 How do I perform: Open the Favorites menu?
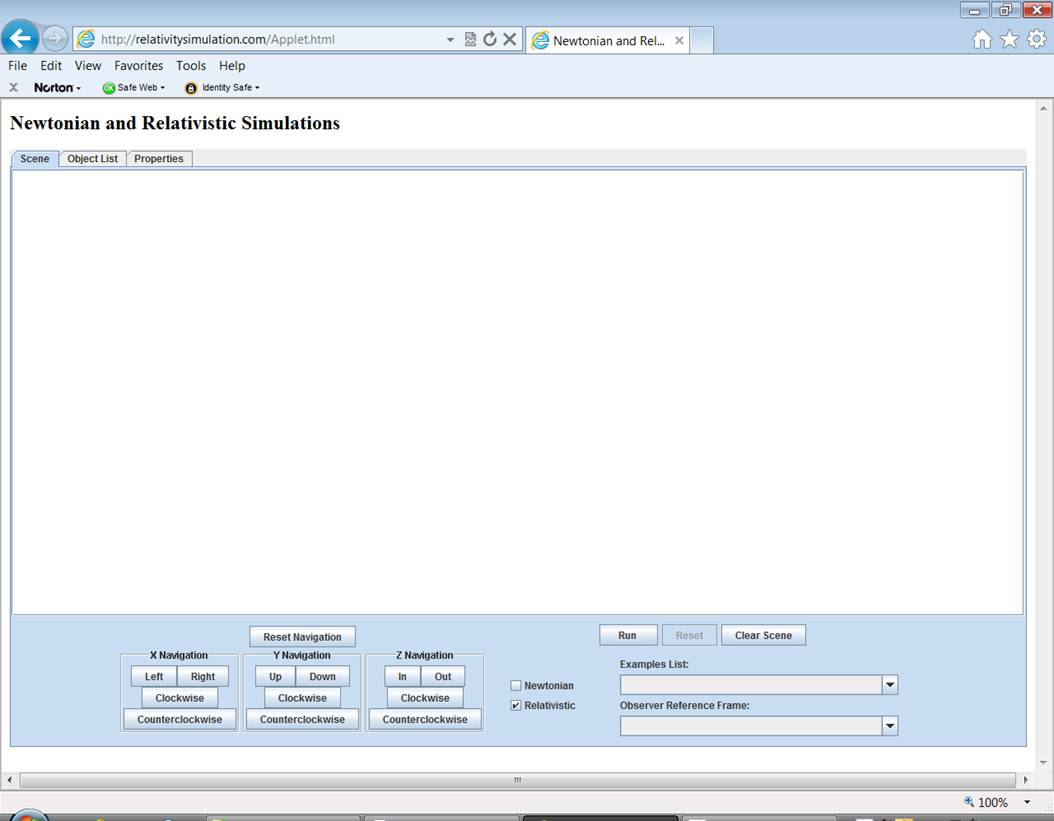point(138,66)
